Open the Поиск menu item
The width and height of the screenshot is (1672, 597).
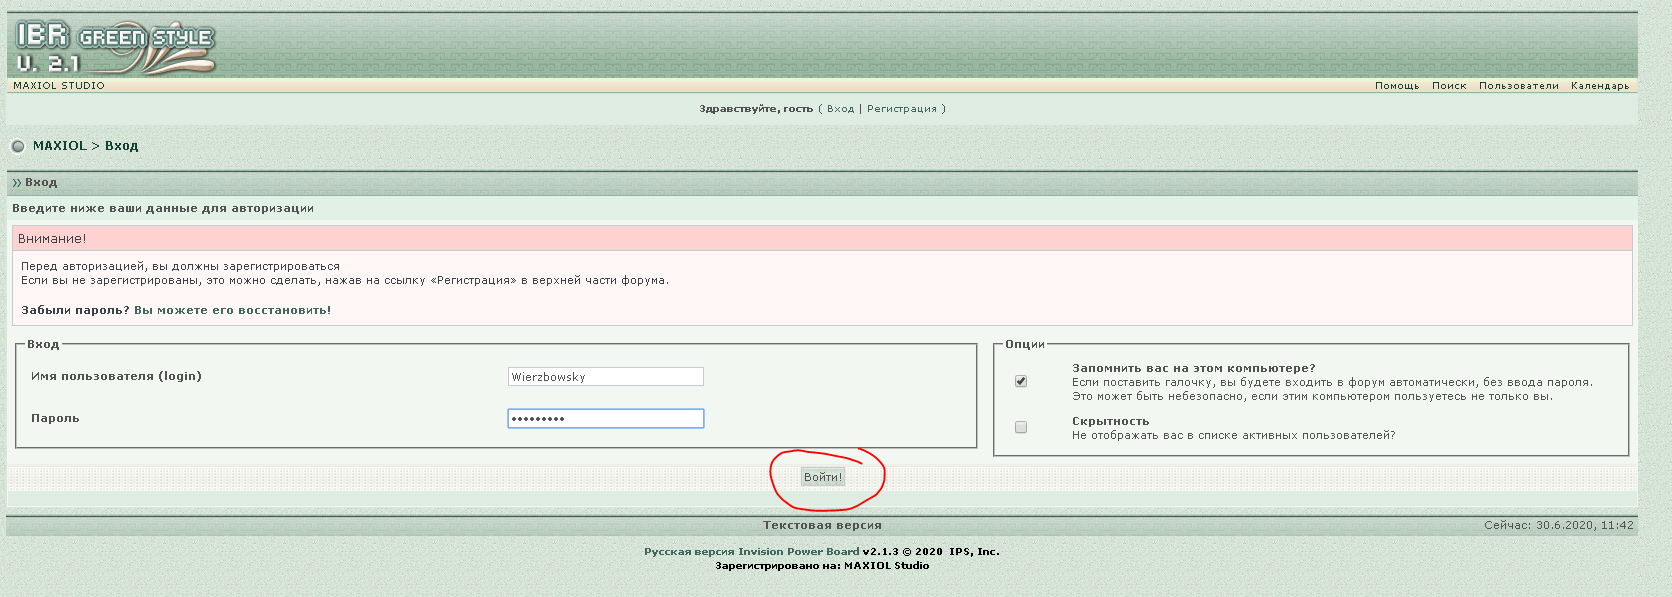pos(1448,86)
